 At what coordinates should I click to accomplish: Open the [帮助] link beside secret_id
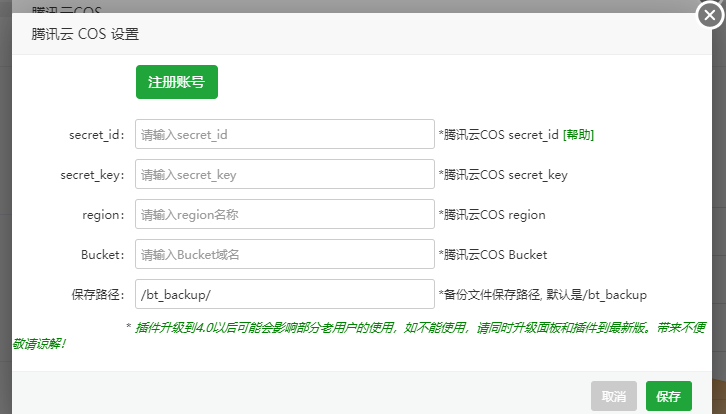click(x=578, y=135)
